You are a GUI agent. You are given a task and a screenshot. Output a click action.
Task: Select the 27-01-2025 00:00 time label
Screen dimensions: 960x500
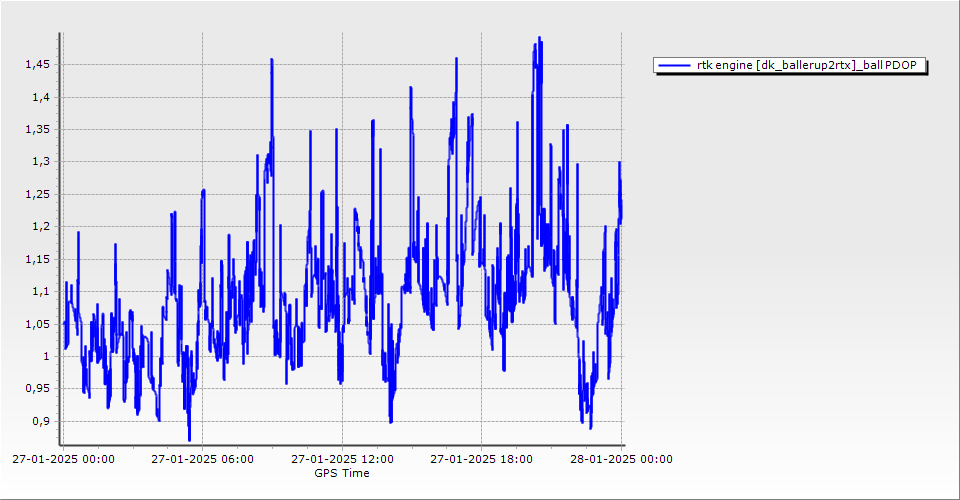point(63,459)
